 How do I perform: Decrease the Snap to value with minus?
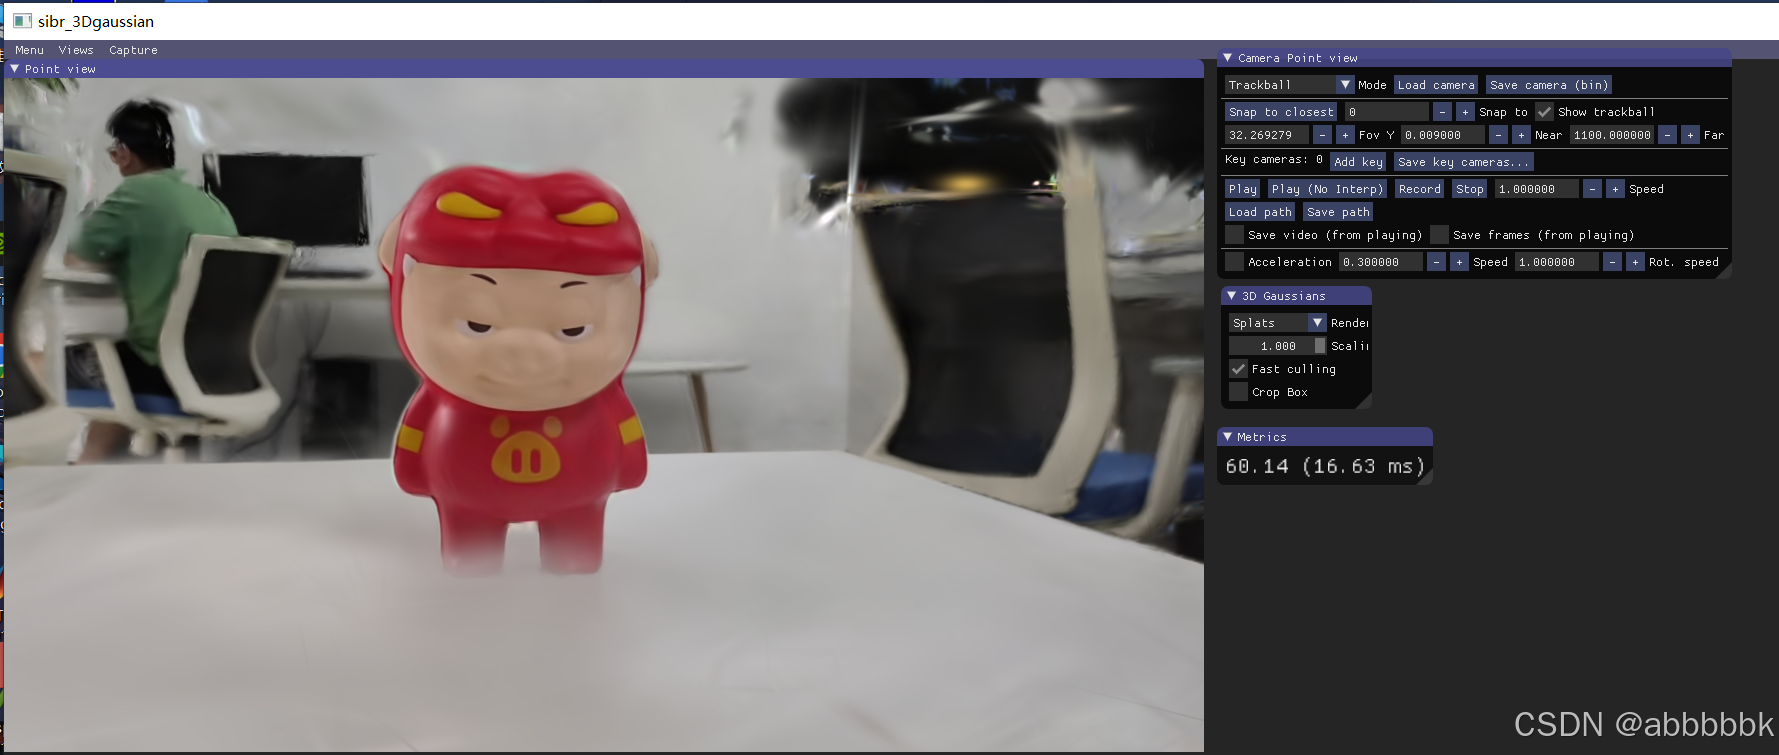pos(1442,112)
